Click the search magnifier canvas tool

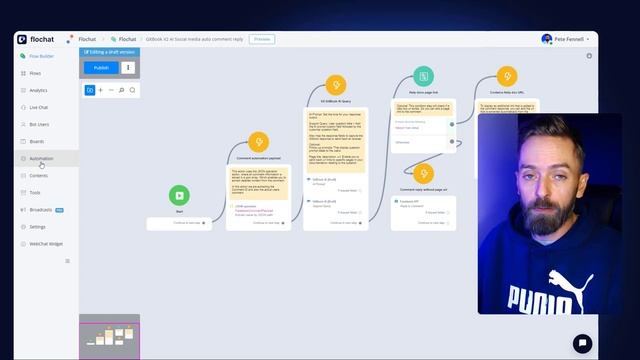[122, 90]
